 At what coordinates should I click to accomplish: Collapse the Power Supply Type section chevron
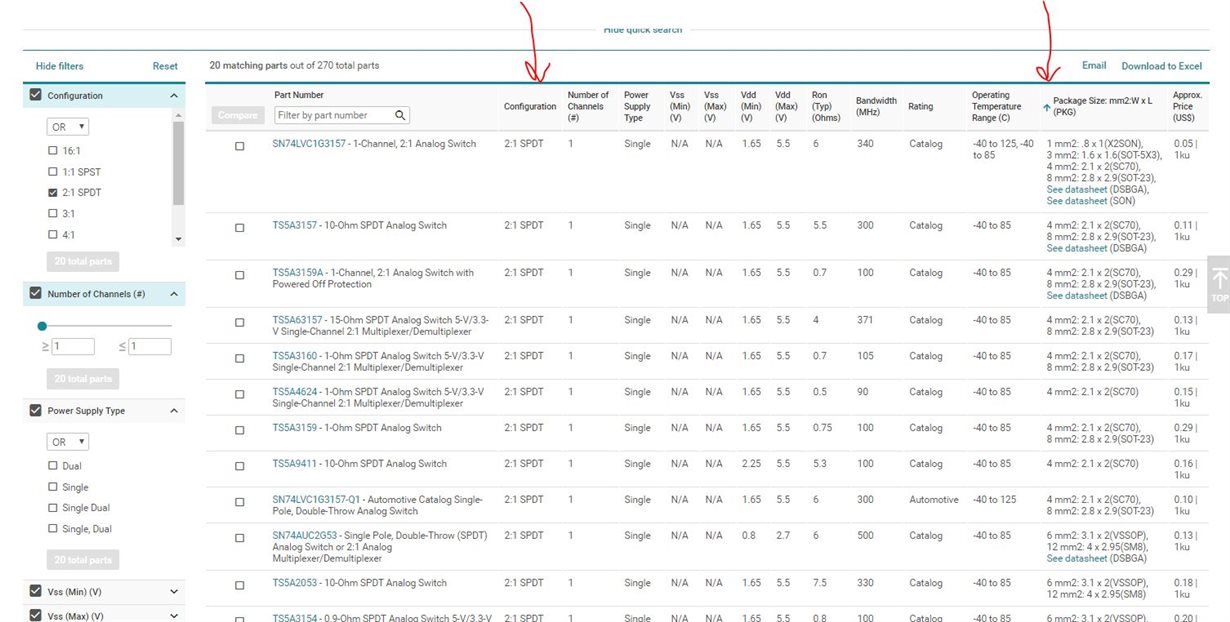(x=173, y=411)
